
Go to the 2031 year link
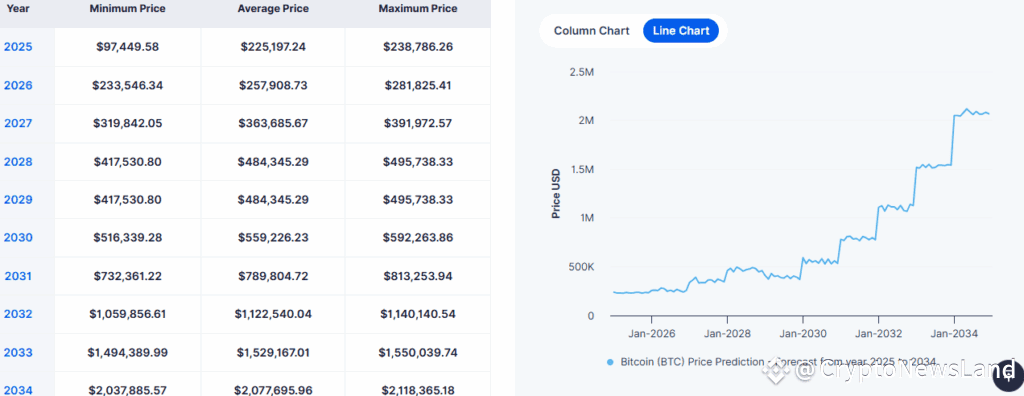pos(18,276)
